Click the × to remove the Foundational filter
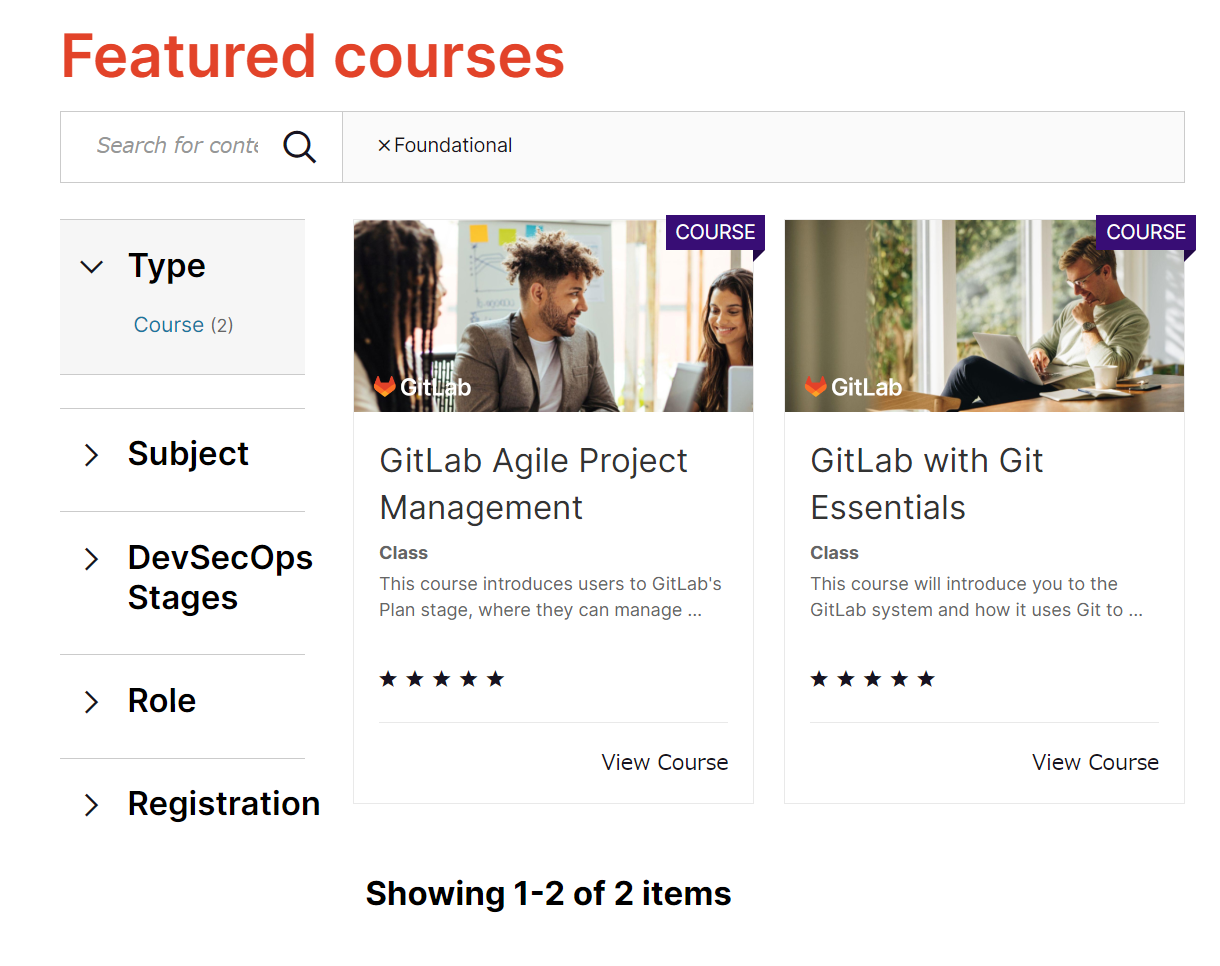The image size is (1220, 966). pyautogui.click(x=384, y=145)
